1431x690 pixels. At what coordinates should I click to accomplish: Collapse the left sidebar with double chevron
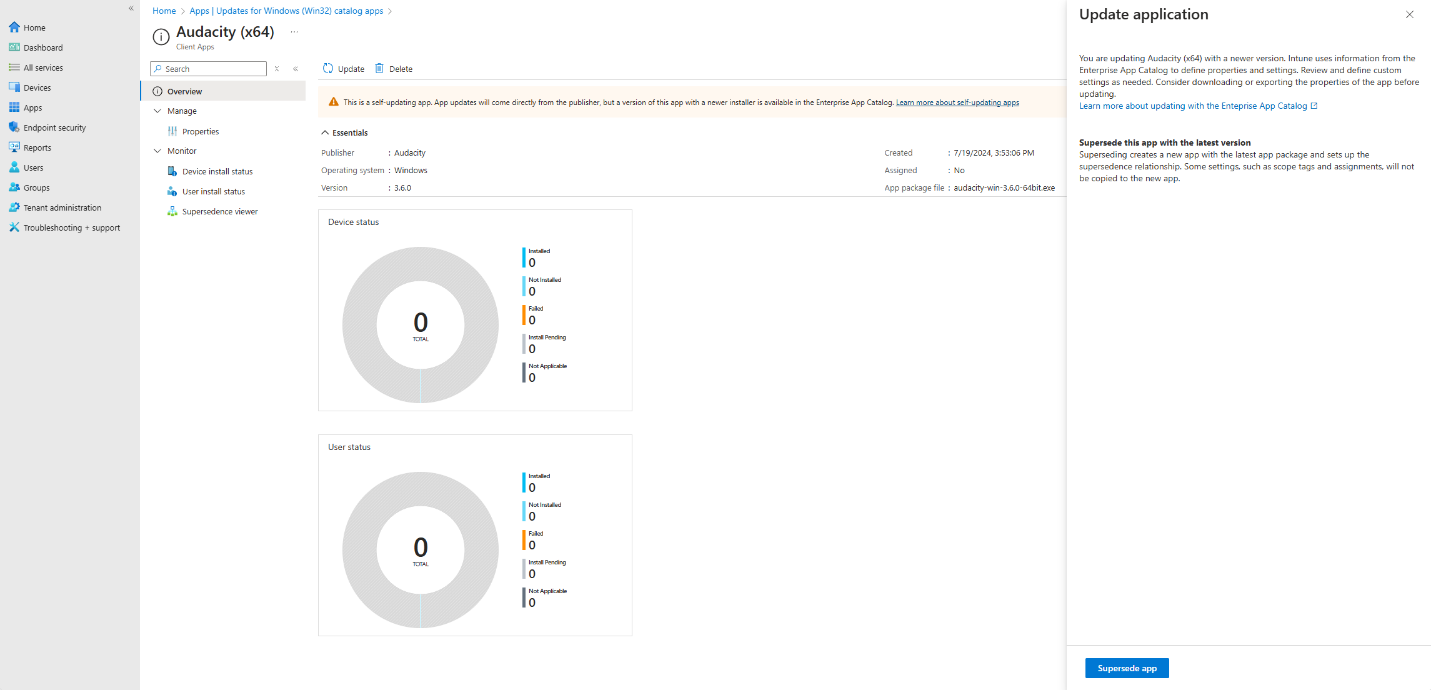(131, 8)
